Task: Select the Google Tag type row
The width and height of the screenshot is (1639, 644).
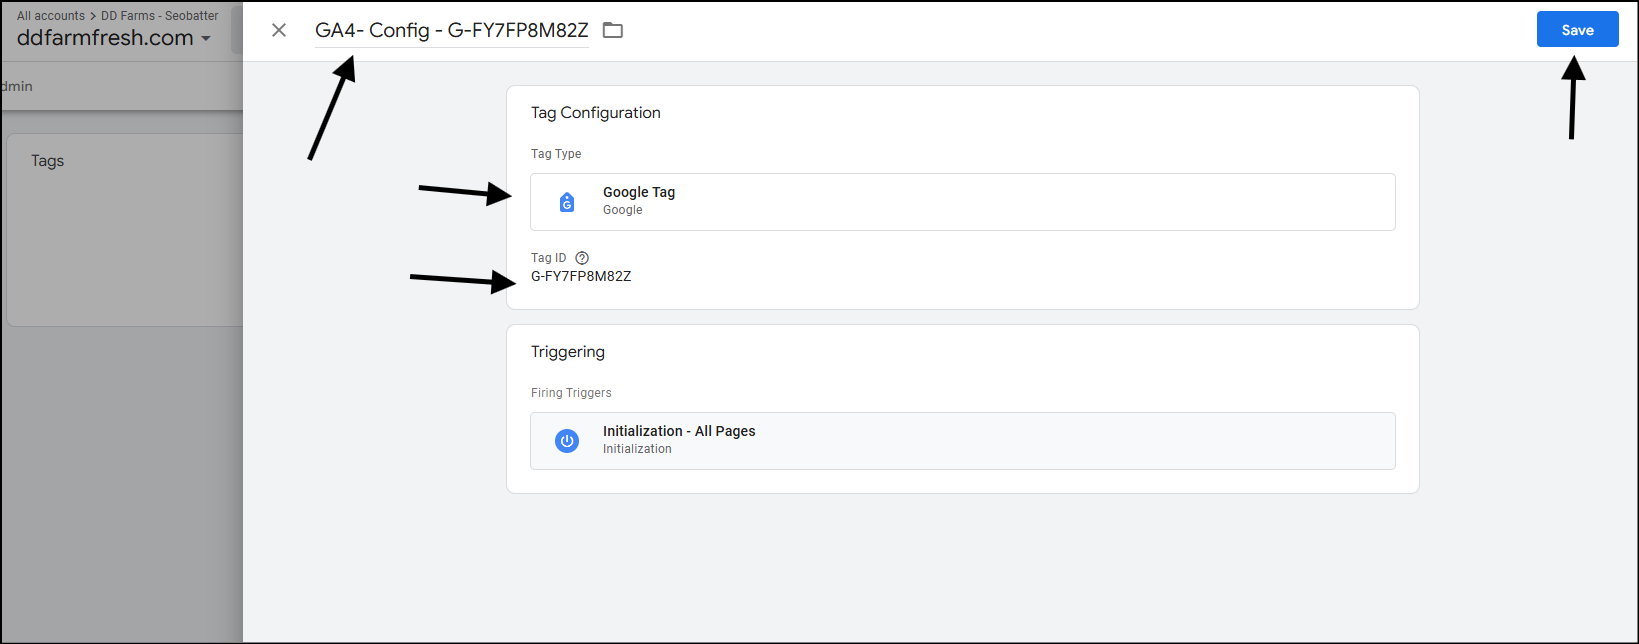Action: [x=962, y=202]
